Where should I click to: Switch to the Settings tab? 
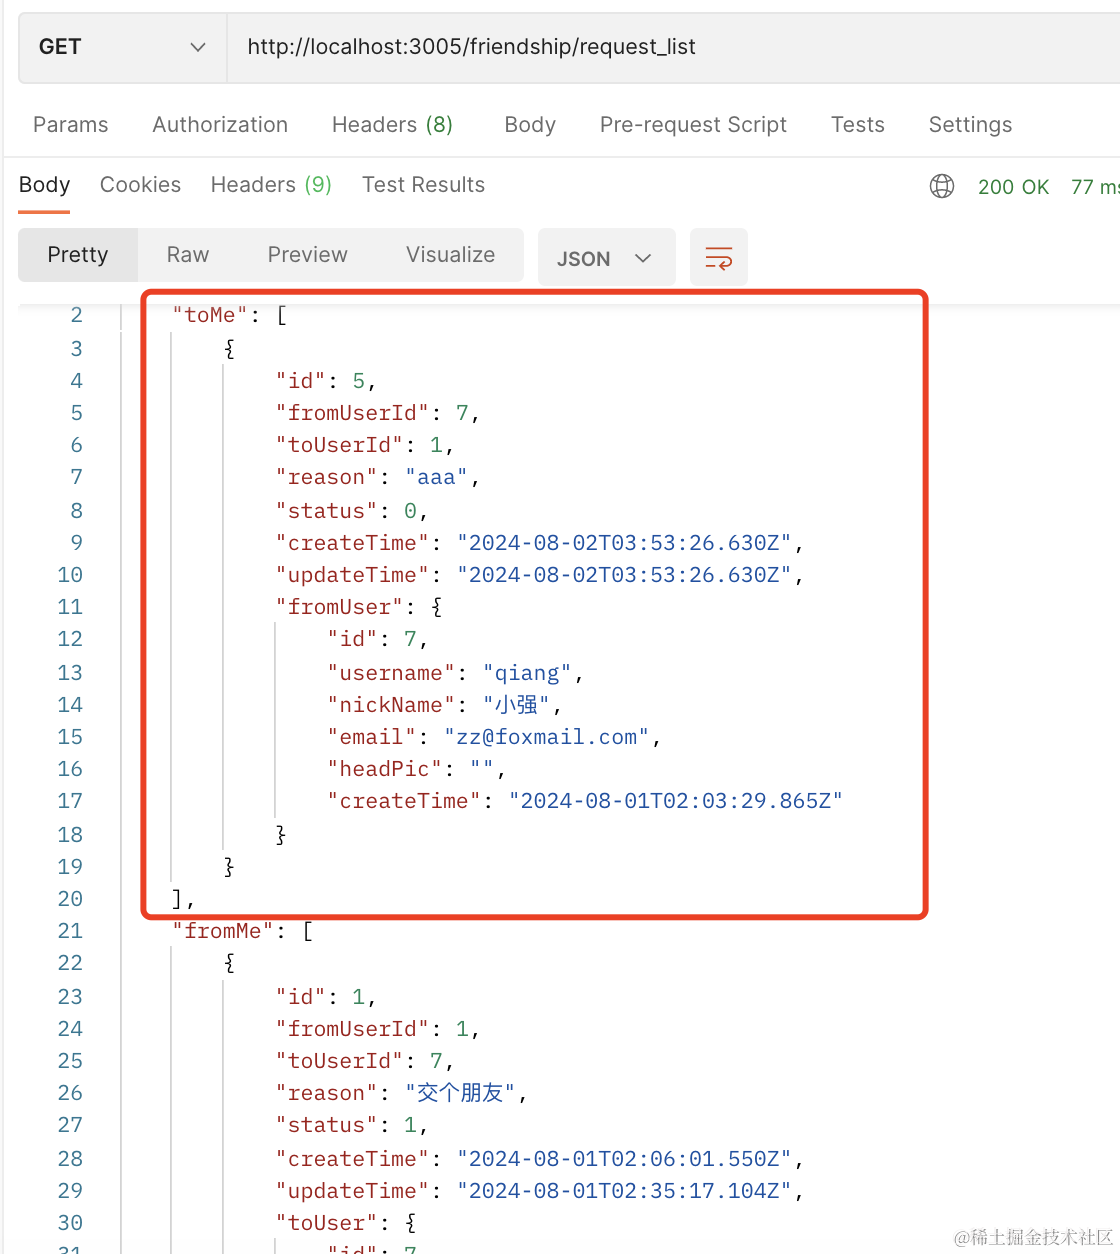[x=970, y=125]
